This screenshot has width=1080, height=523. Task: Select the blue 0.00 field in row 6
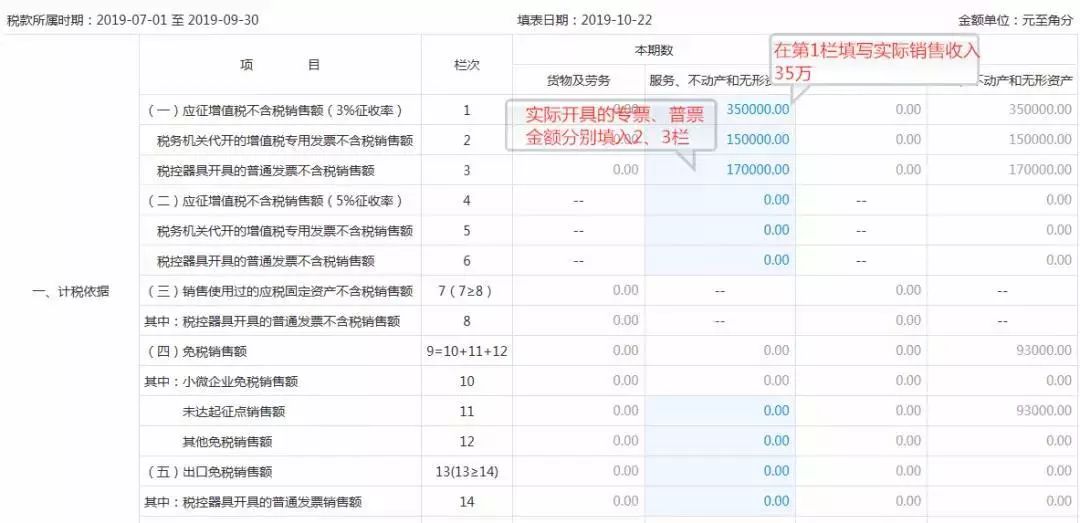click(x=720, y=260)
